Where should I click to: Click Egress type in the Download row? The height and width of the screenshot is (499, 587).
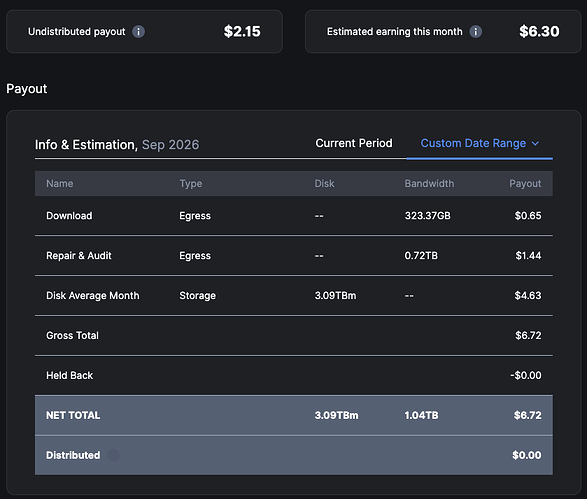195,216
